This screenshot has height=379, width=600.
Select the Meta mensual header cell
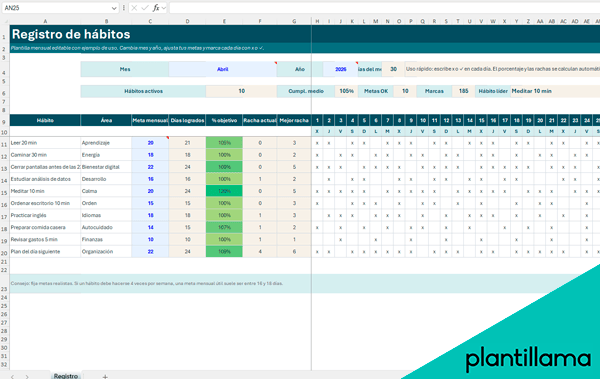point(150,120)
